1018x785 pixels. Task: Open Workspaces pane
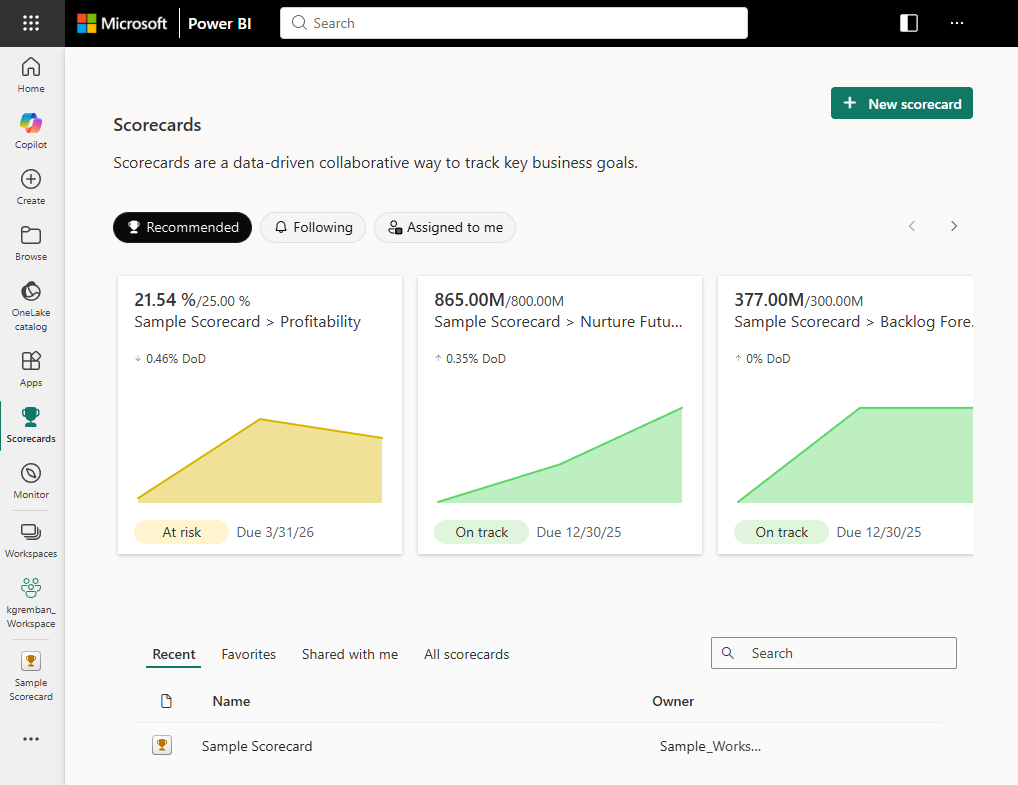(x=31, y=540)
